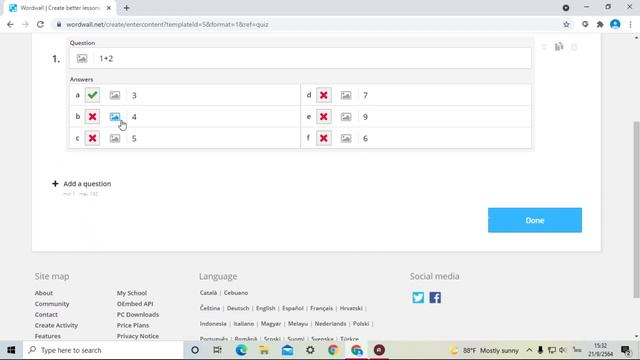Open the Privacy Notice link
This screenshot has height=360, width=640.
click(138, 336)
